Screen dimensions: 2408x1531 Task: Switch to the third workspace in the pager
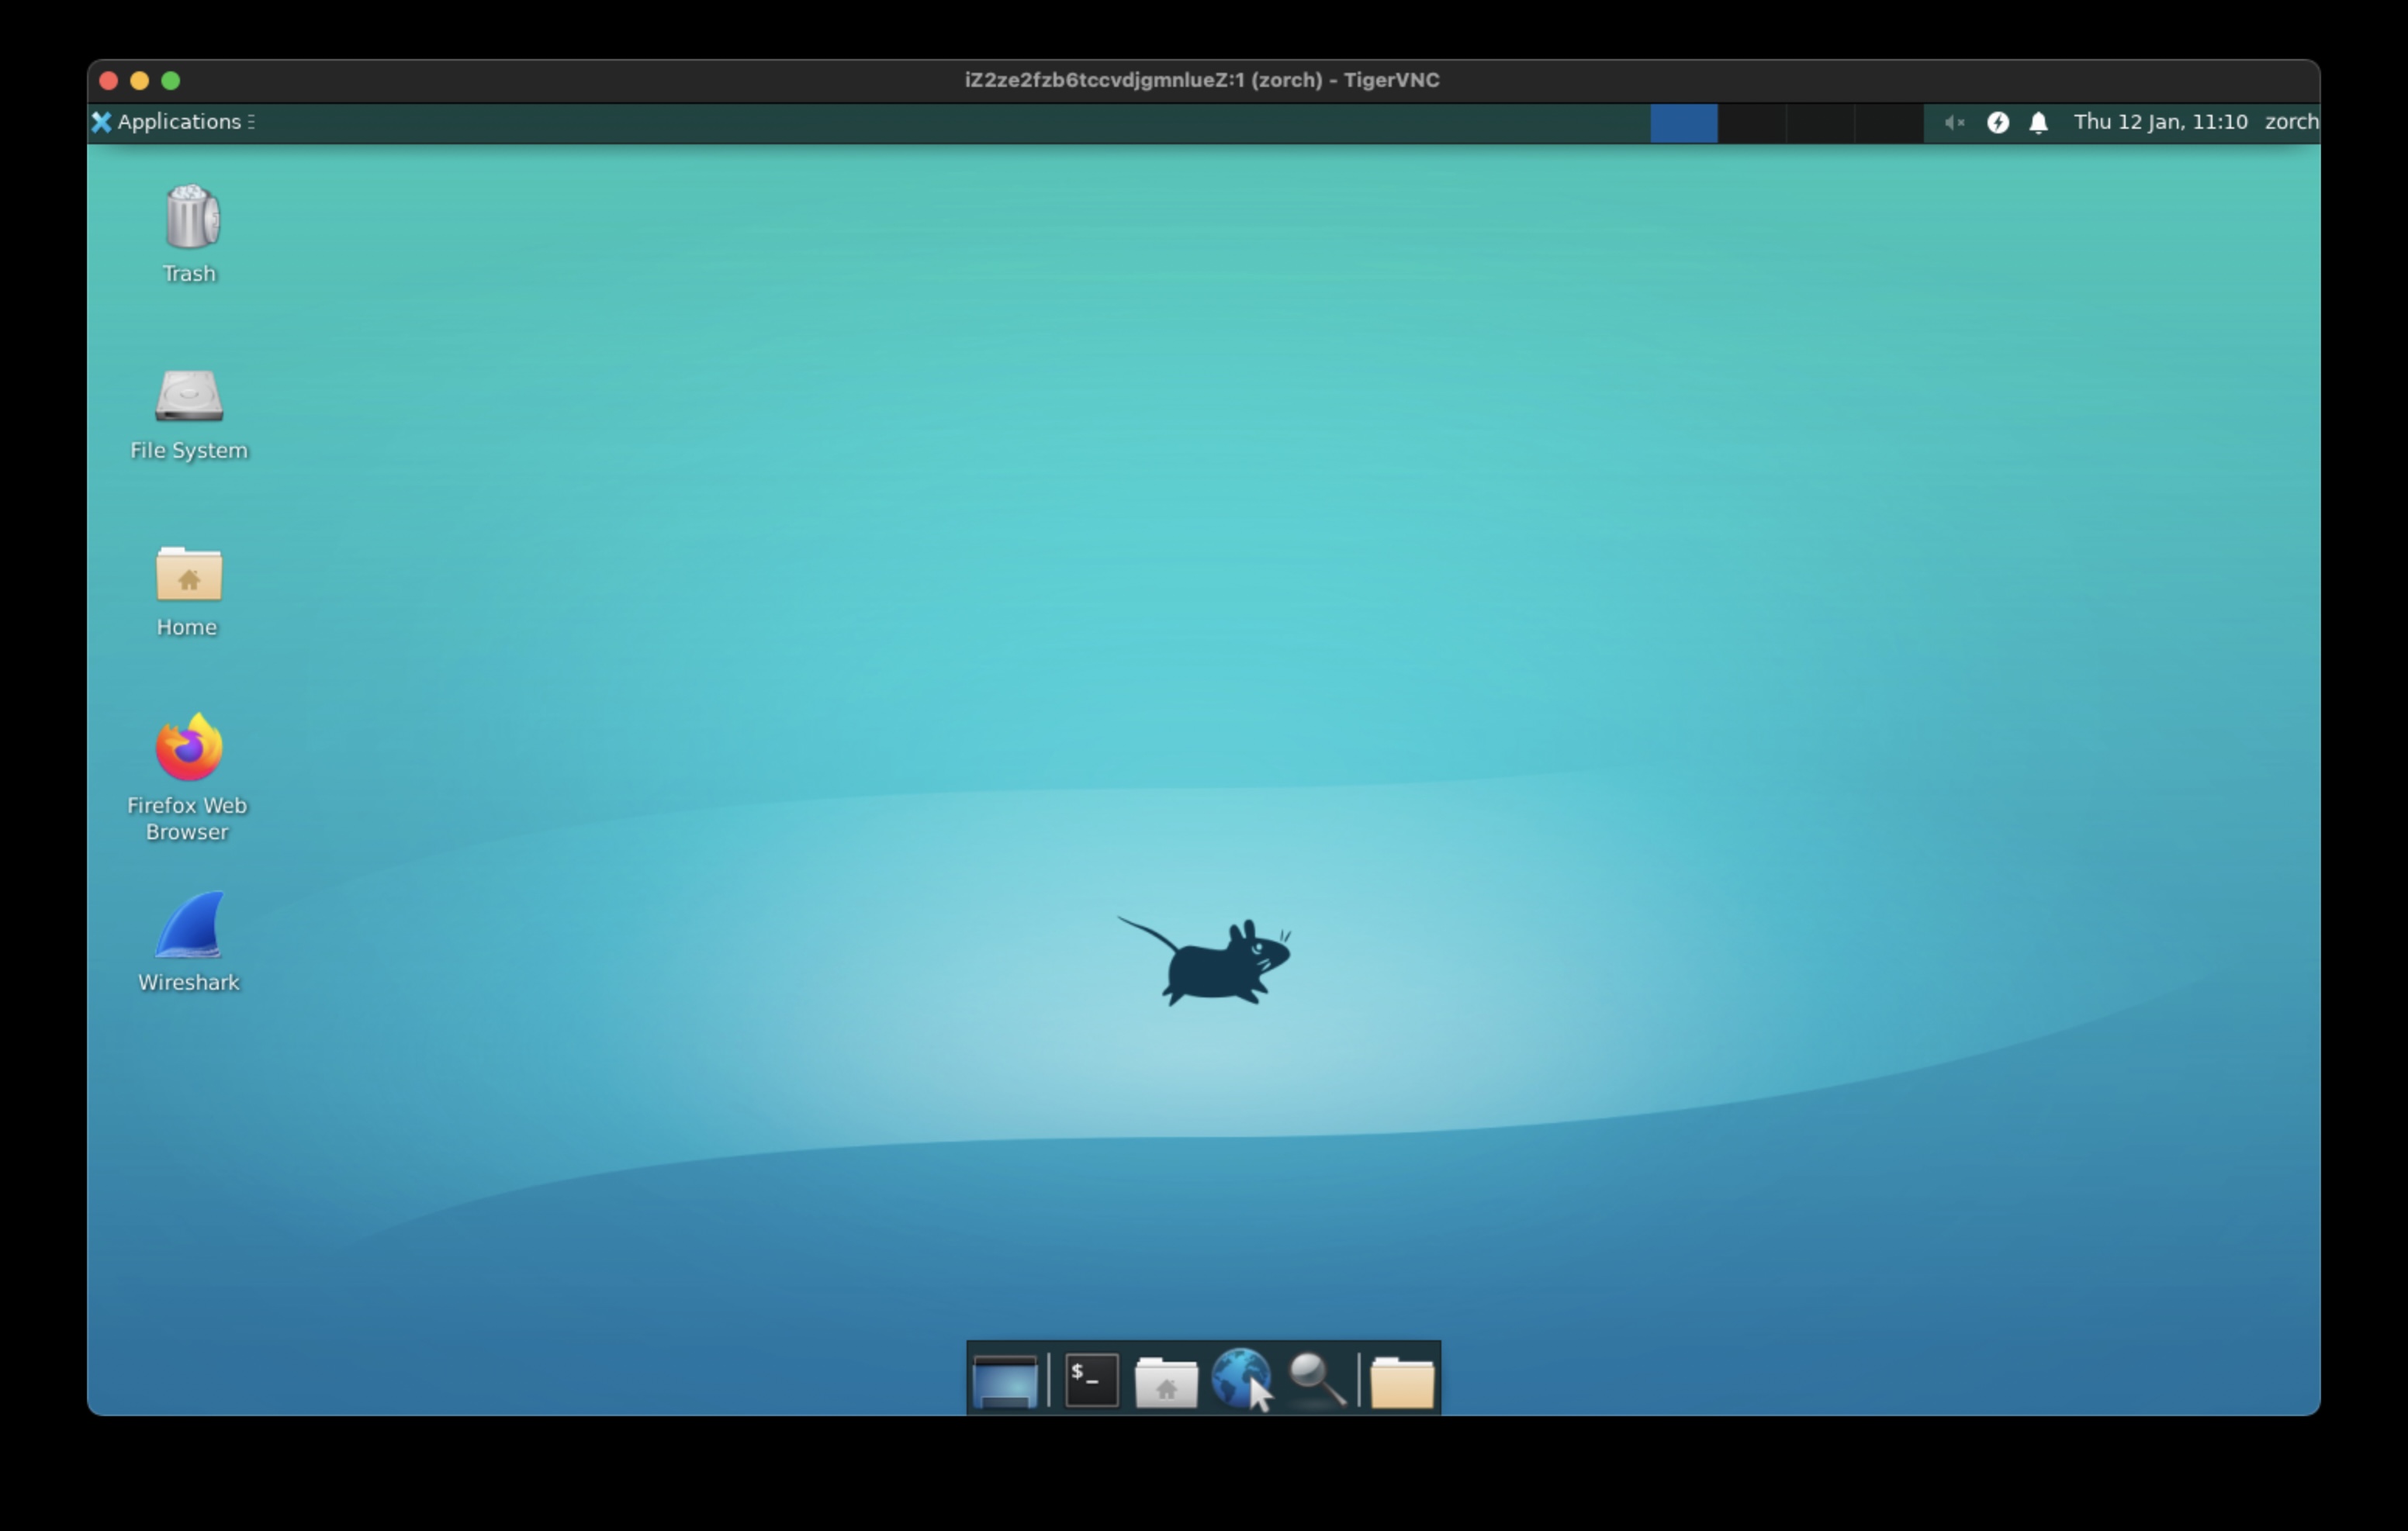(1820, 123)
